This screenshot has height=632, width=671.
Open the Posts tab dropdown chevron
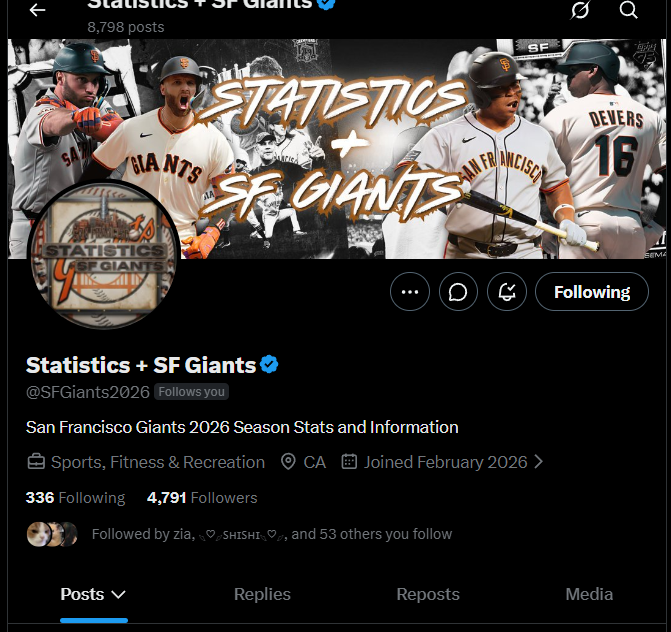[118, 594]
